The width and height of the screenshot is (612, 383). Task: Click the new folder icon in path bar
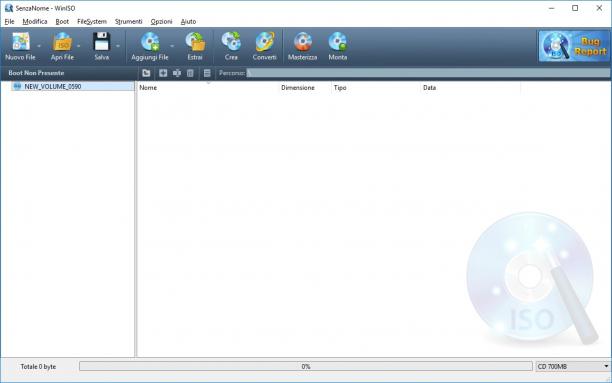click(146, 73)
